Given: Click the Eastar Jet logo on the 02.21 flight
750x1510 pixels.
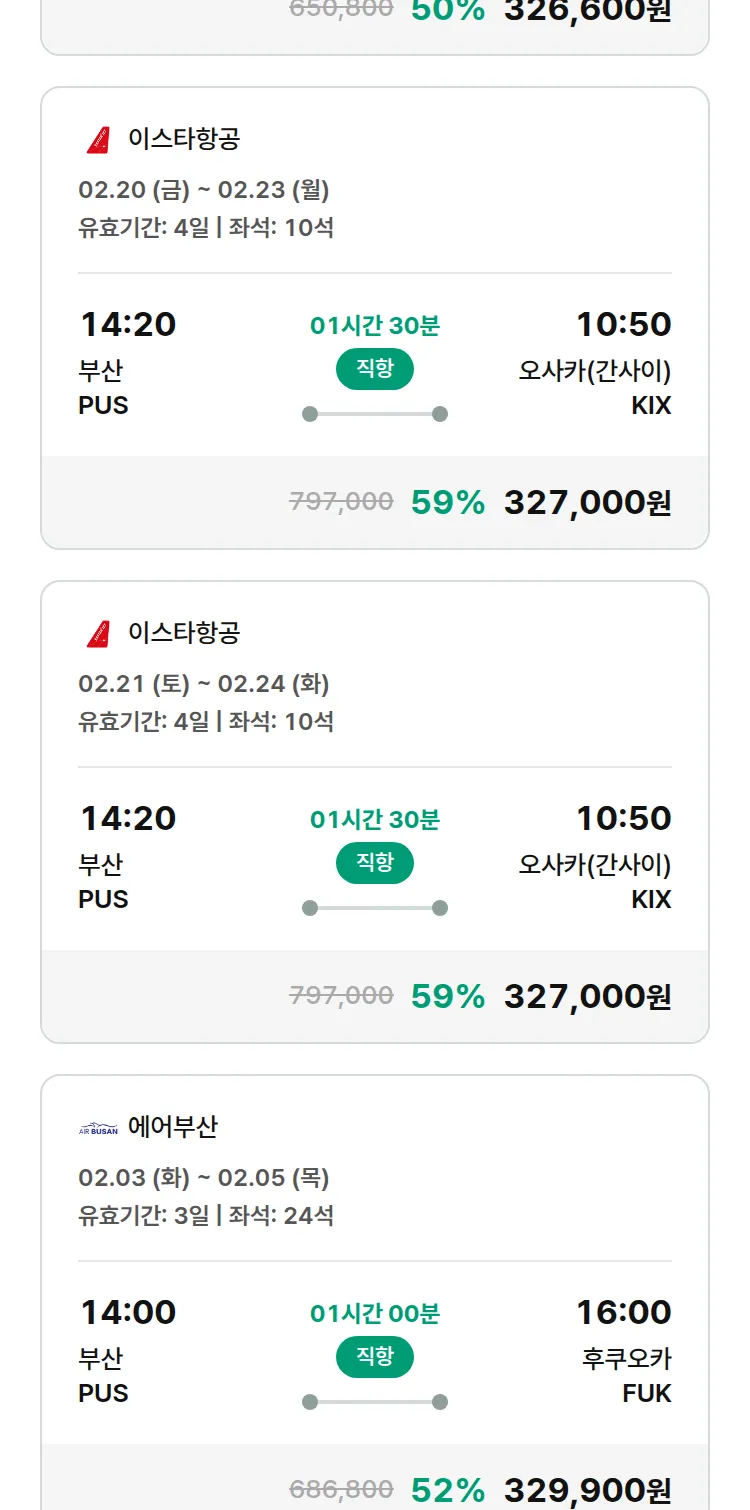Looking at the screenshot, I should 98,634.
